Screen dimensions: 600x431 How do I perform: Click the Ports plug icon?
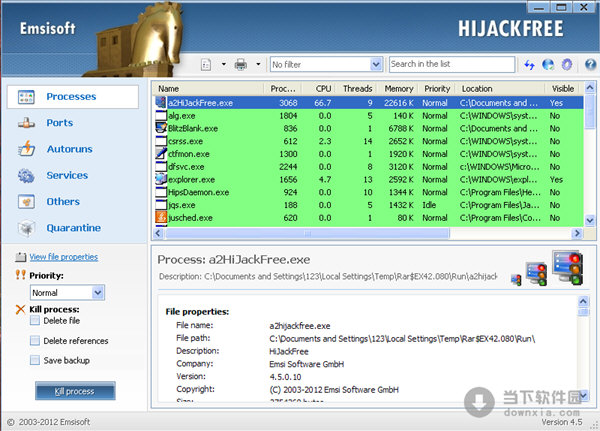pos(26,123)
